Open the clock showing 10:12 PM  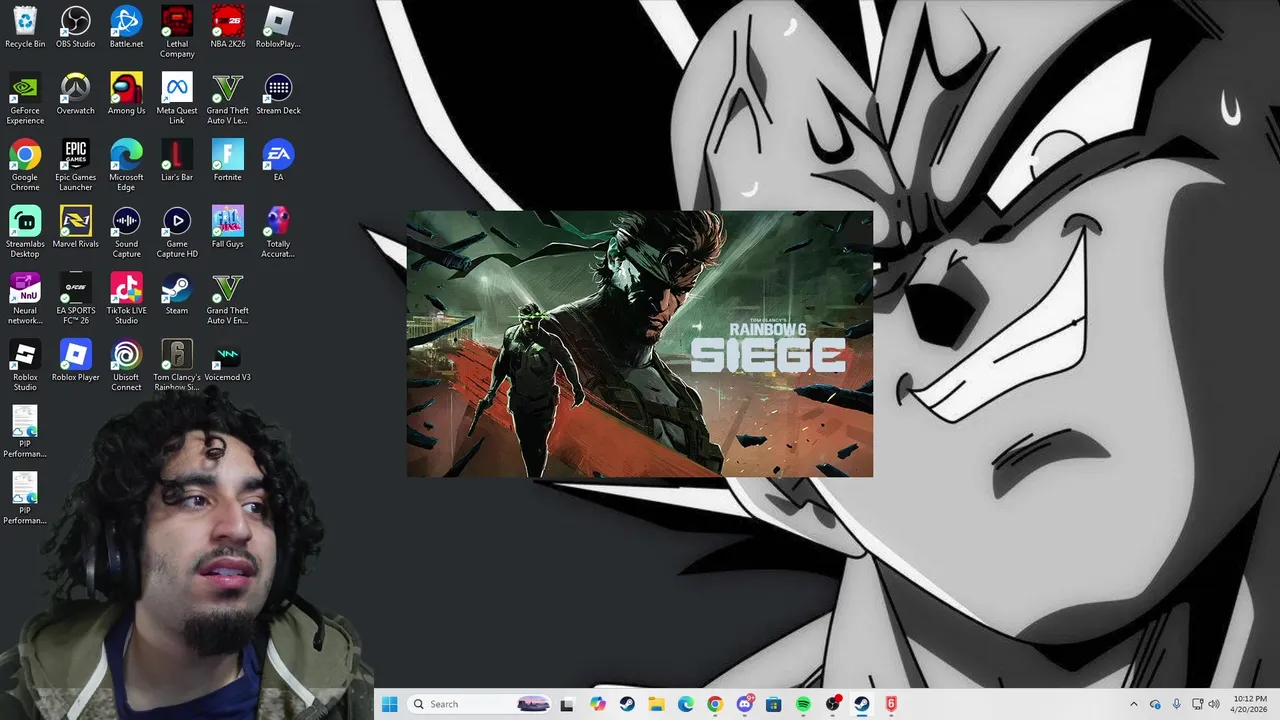[x=1249, y=704]
